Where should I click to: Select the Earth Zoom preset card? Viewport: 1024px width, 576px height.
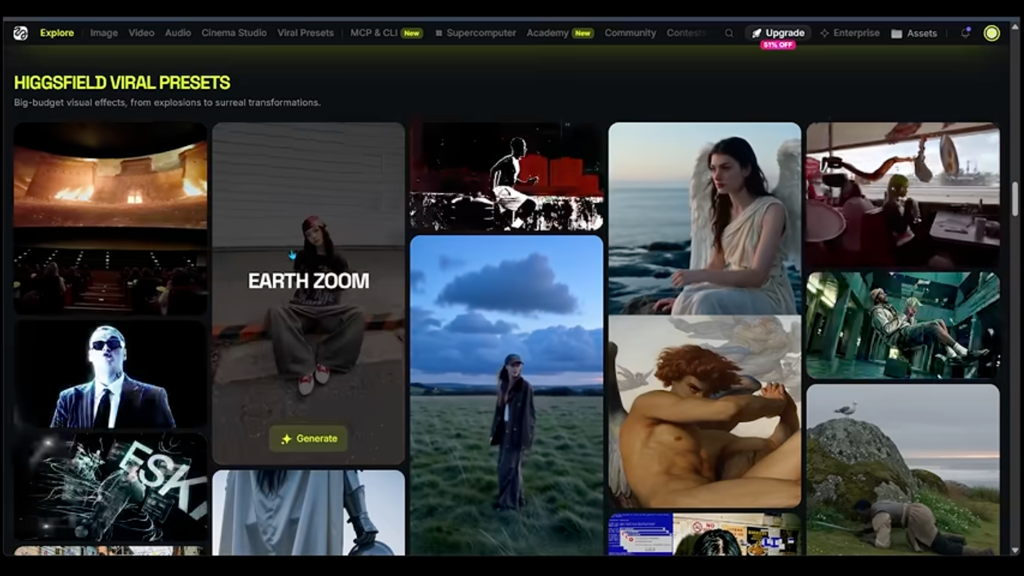click(308, 293)
